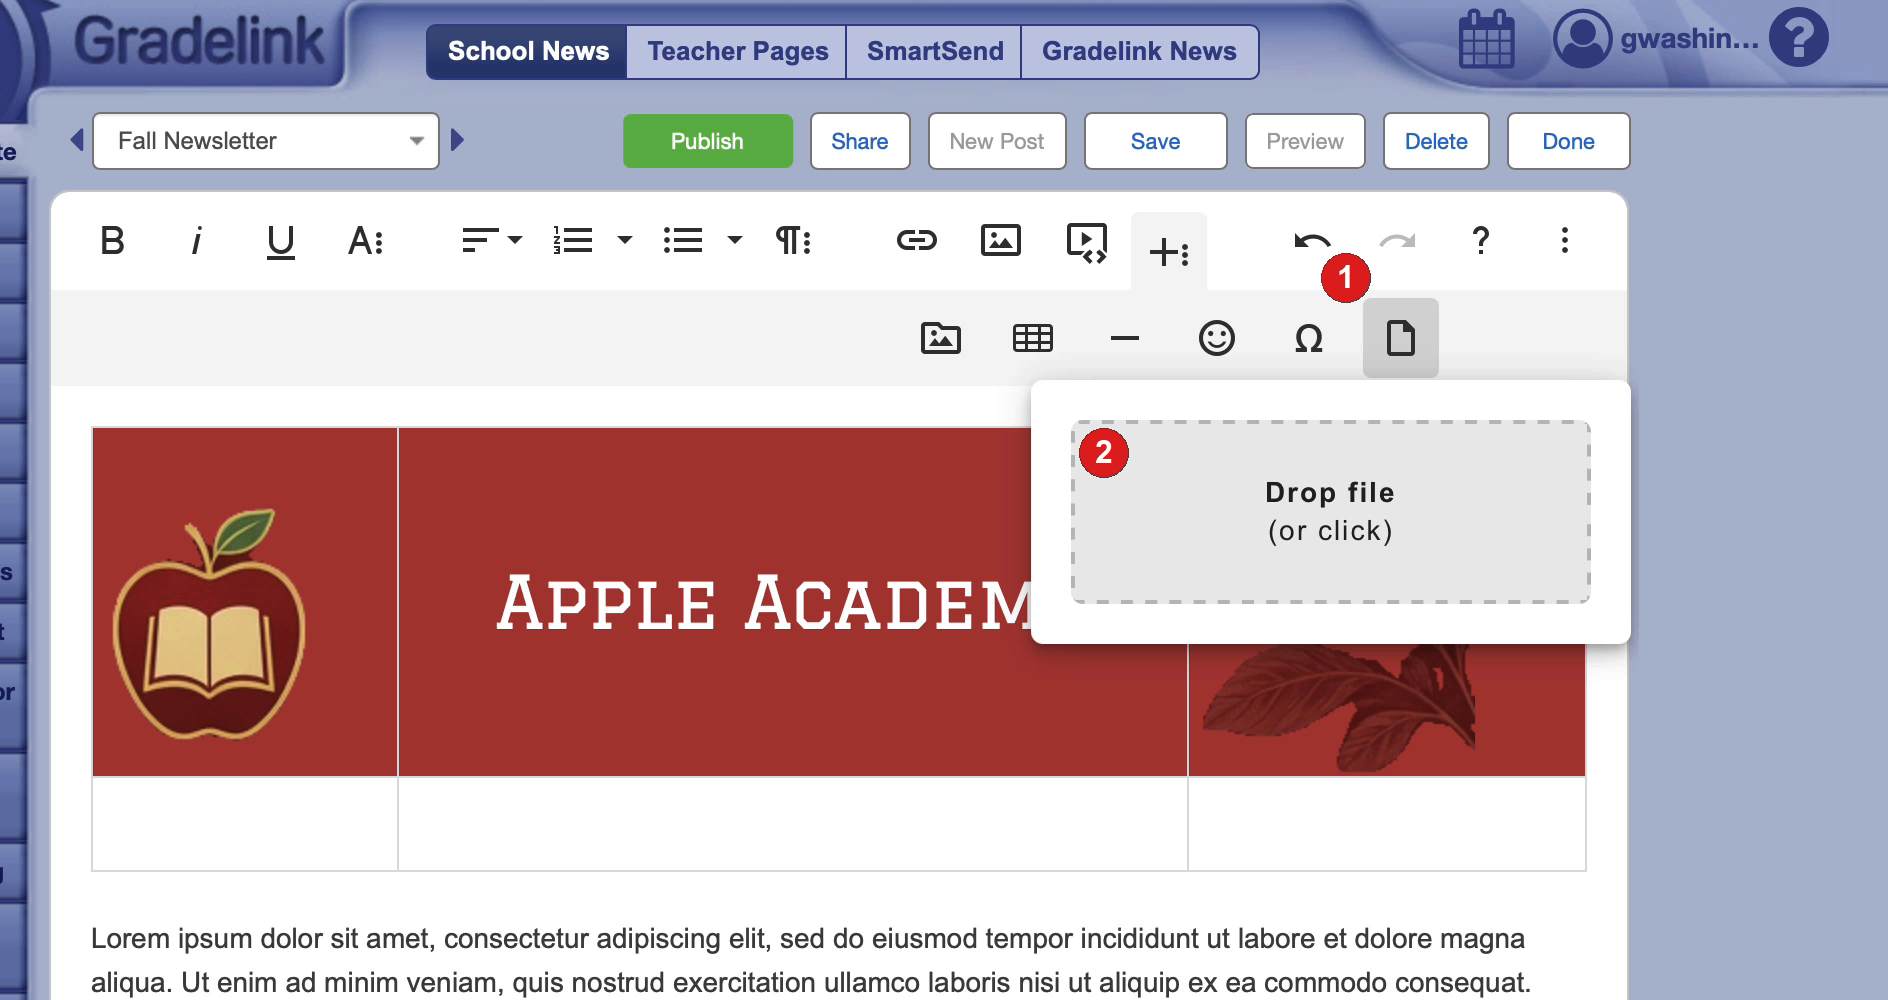Go to the previous post arrow
Viewport: 1888px width, 1000px height.
click(77, 140)
